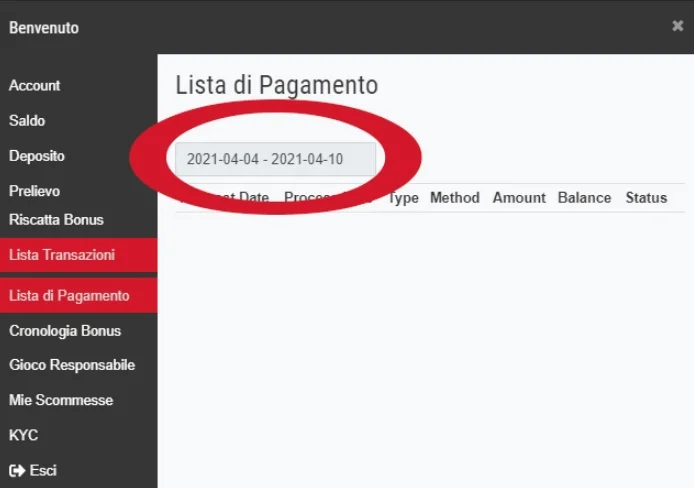Select the Lista di Pagamento tab

tap(69, 296)
